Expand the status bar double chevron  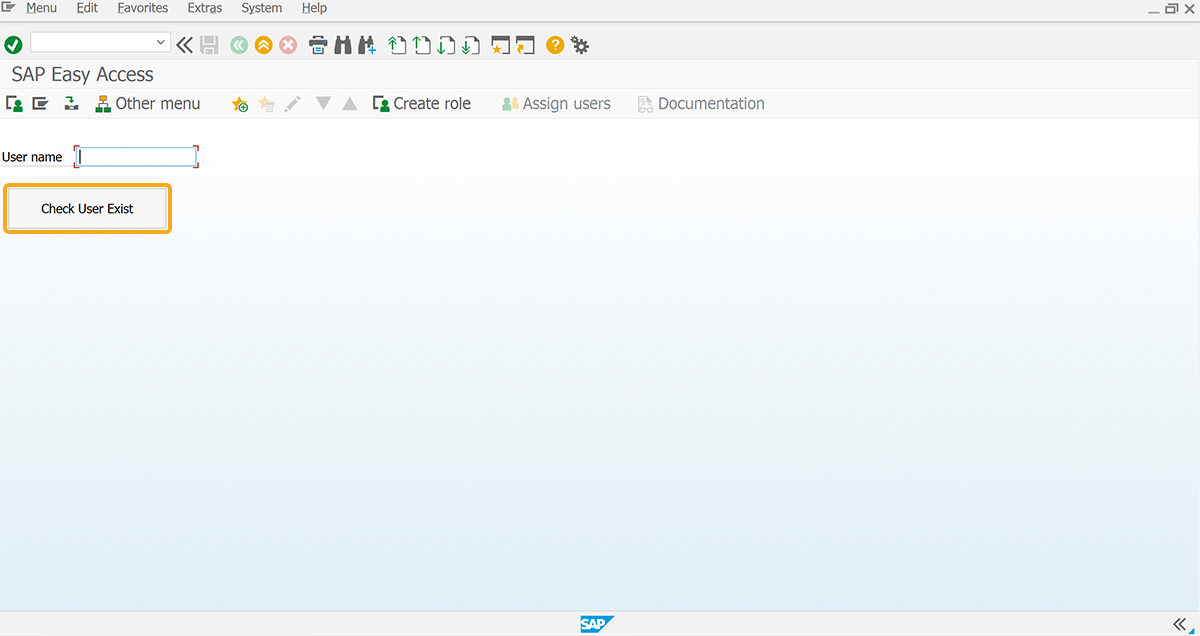(x=1181, y=624)
